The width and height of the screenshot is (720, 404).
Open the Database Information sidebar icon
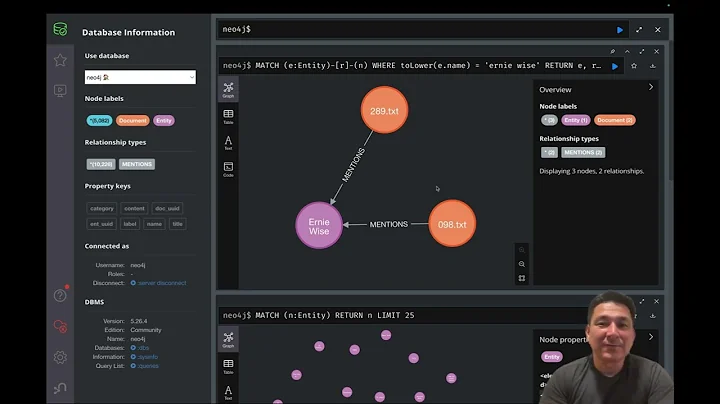point(60,29)
